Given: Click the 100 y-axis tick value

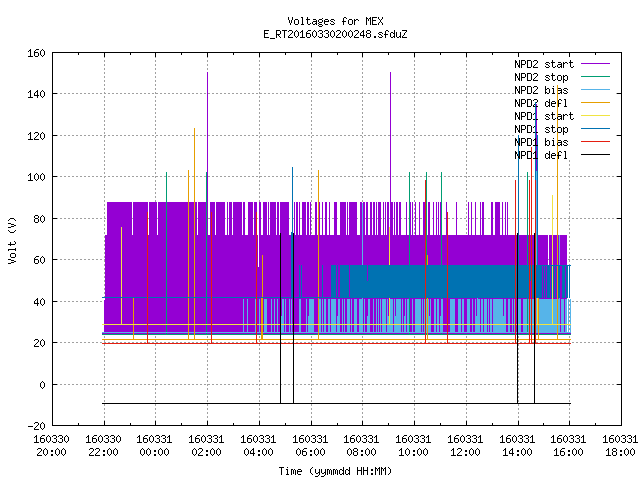Looking at the screenshot, I should click(x=36, y=177).
